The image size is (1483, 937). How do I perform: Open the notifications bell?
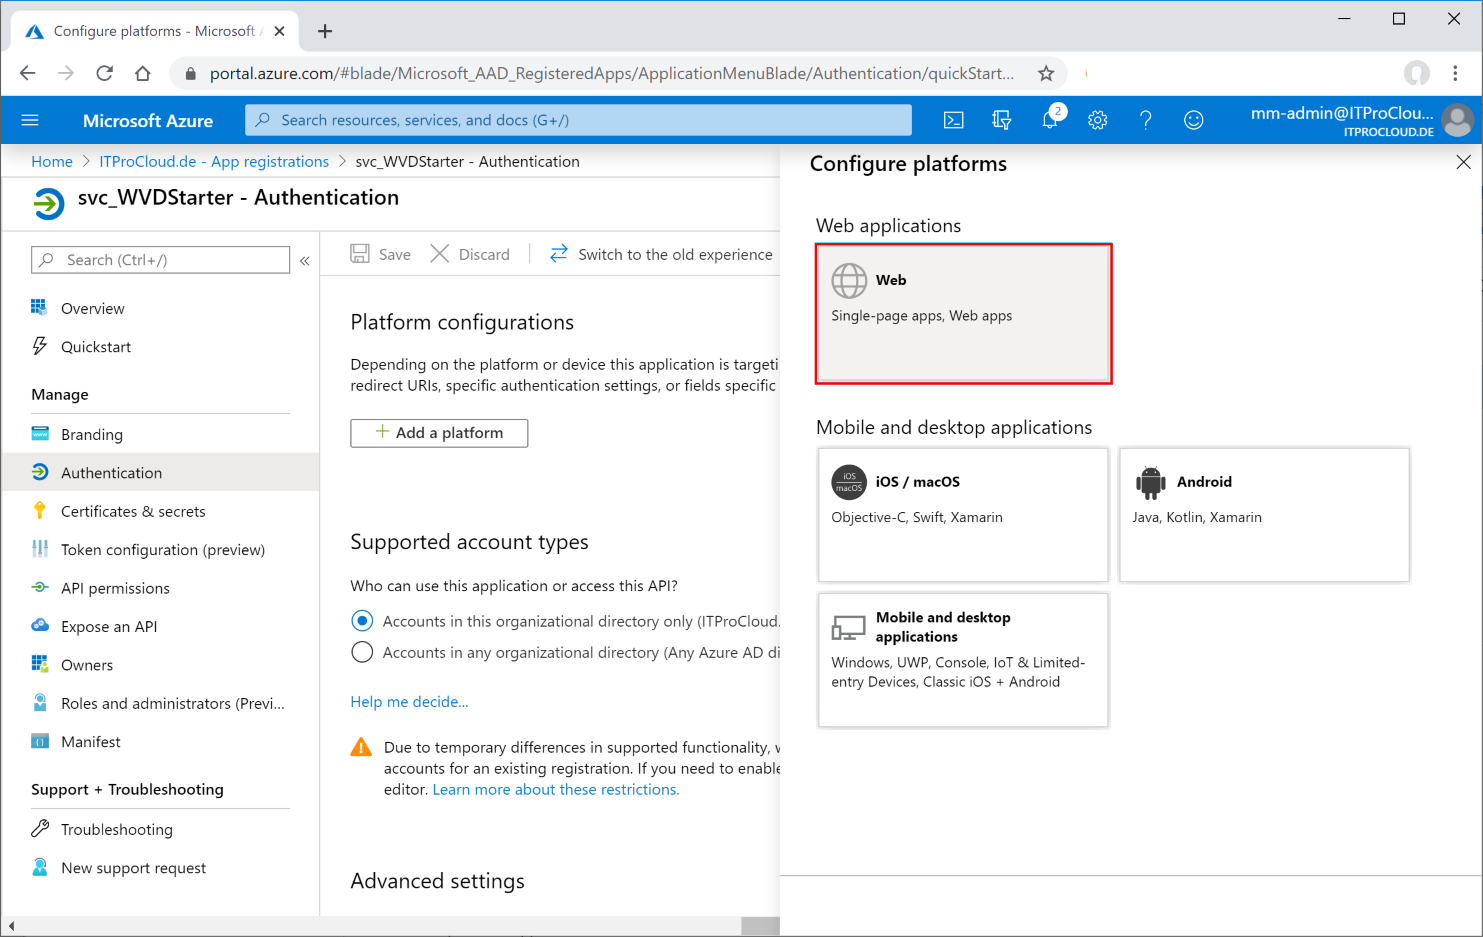pyautogui.click(x=1050, y=120)
